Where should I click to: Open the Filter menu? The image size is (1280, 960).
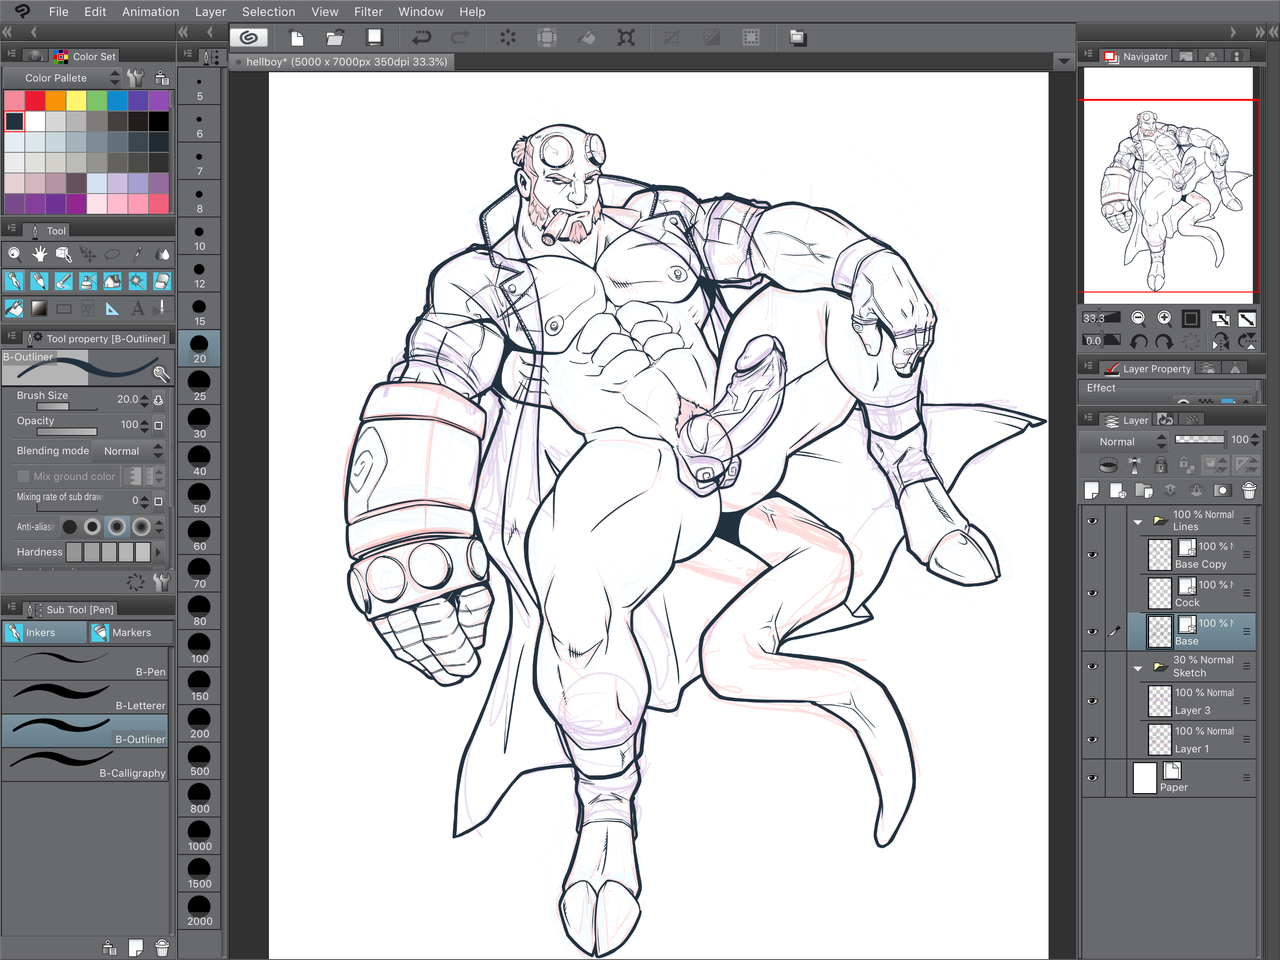pos(368,12)
